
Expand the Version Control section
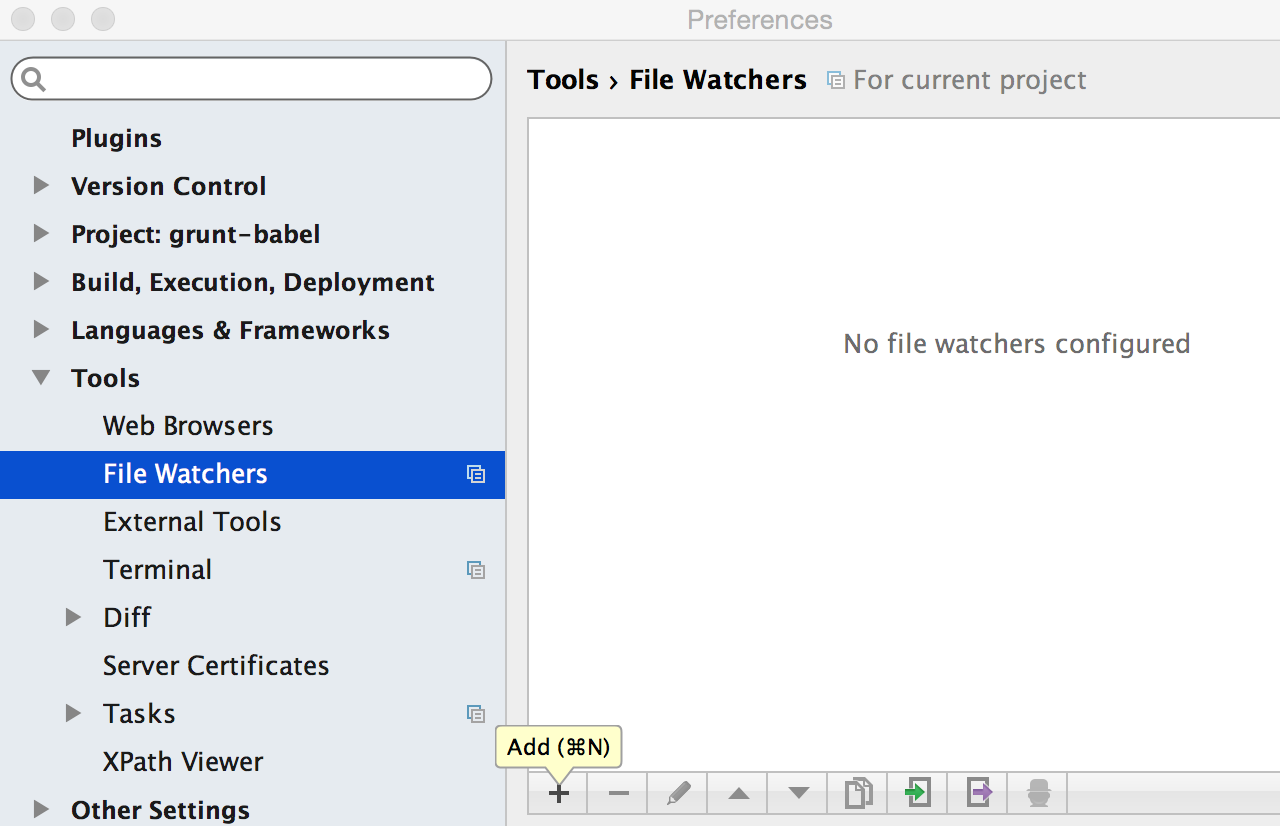pyautogui.click(x=41, y=185)
